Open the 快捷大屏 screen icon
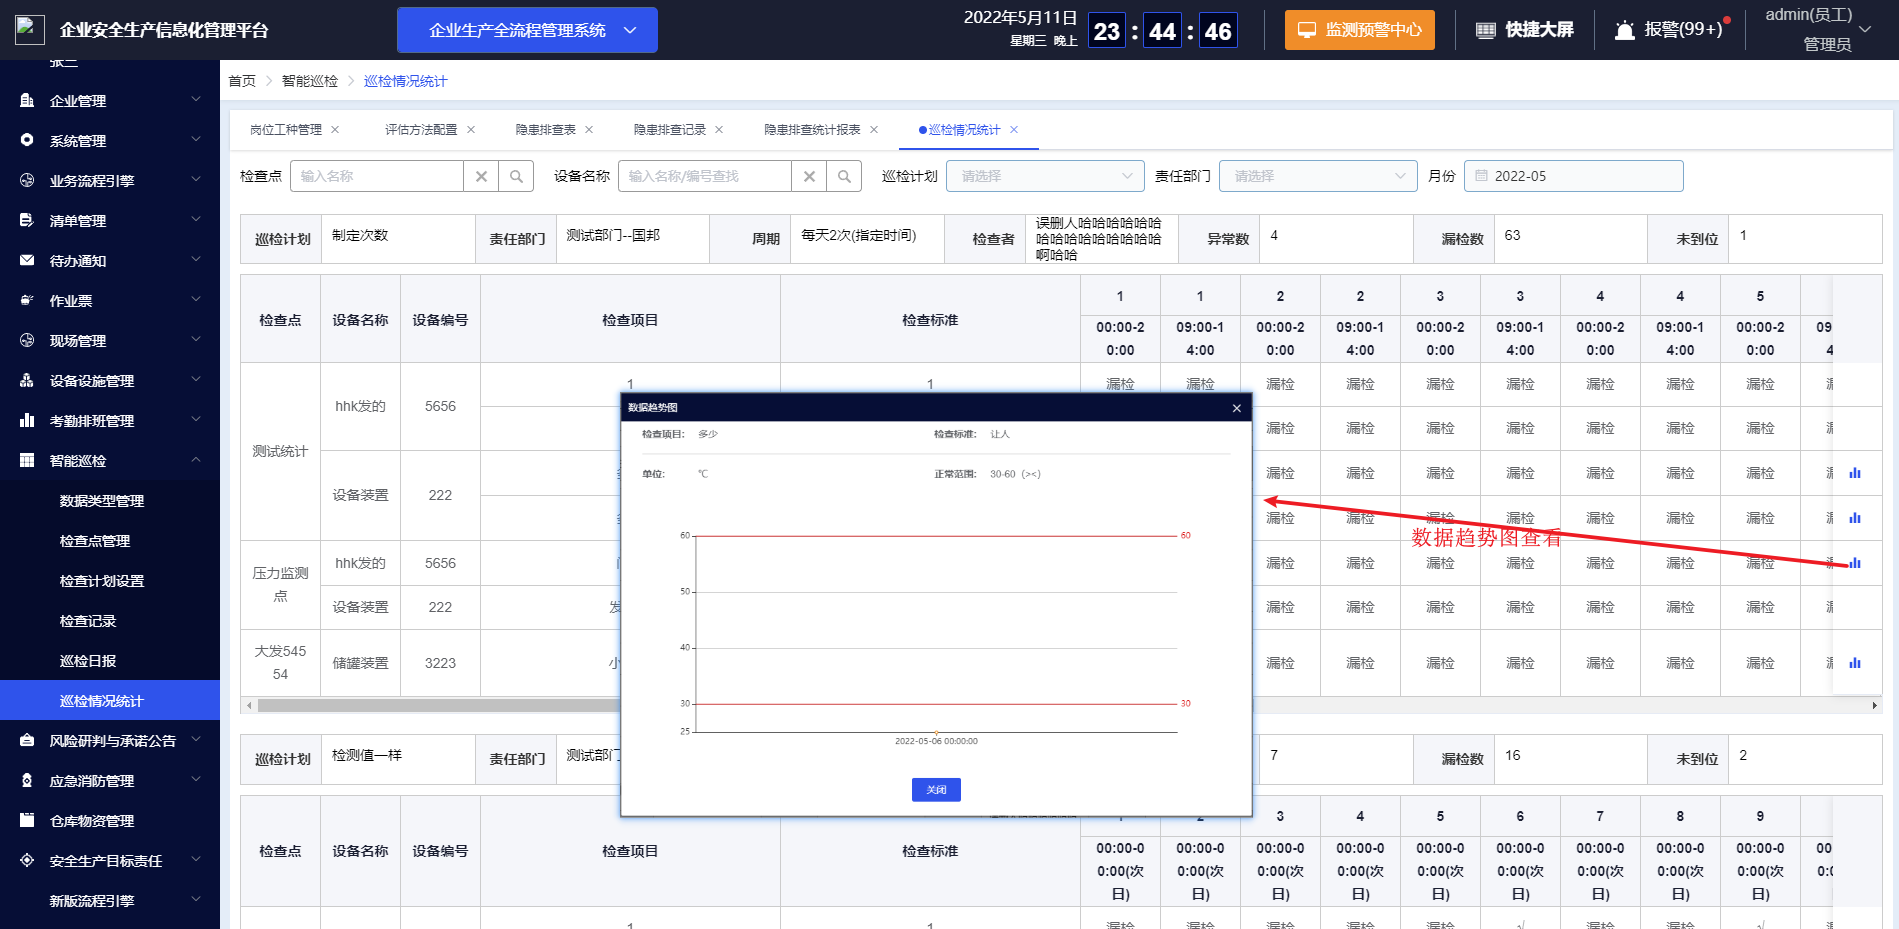 pos(1486,30)
